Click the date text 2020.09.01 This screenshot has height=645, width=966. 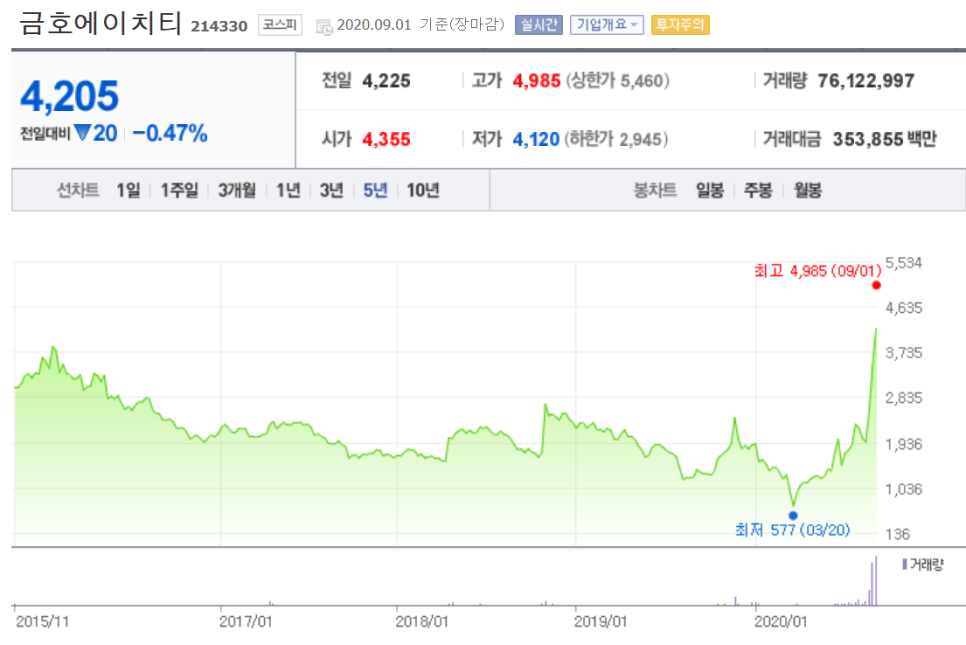coord(374,25)
